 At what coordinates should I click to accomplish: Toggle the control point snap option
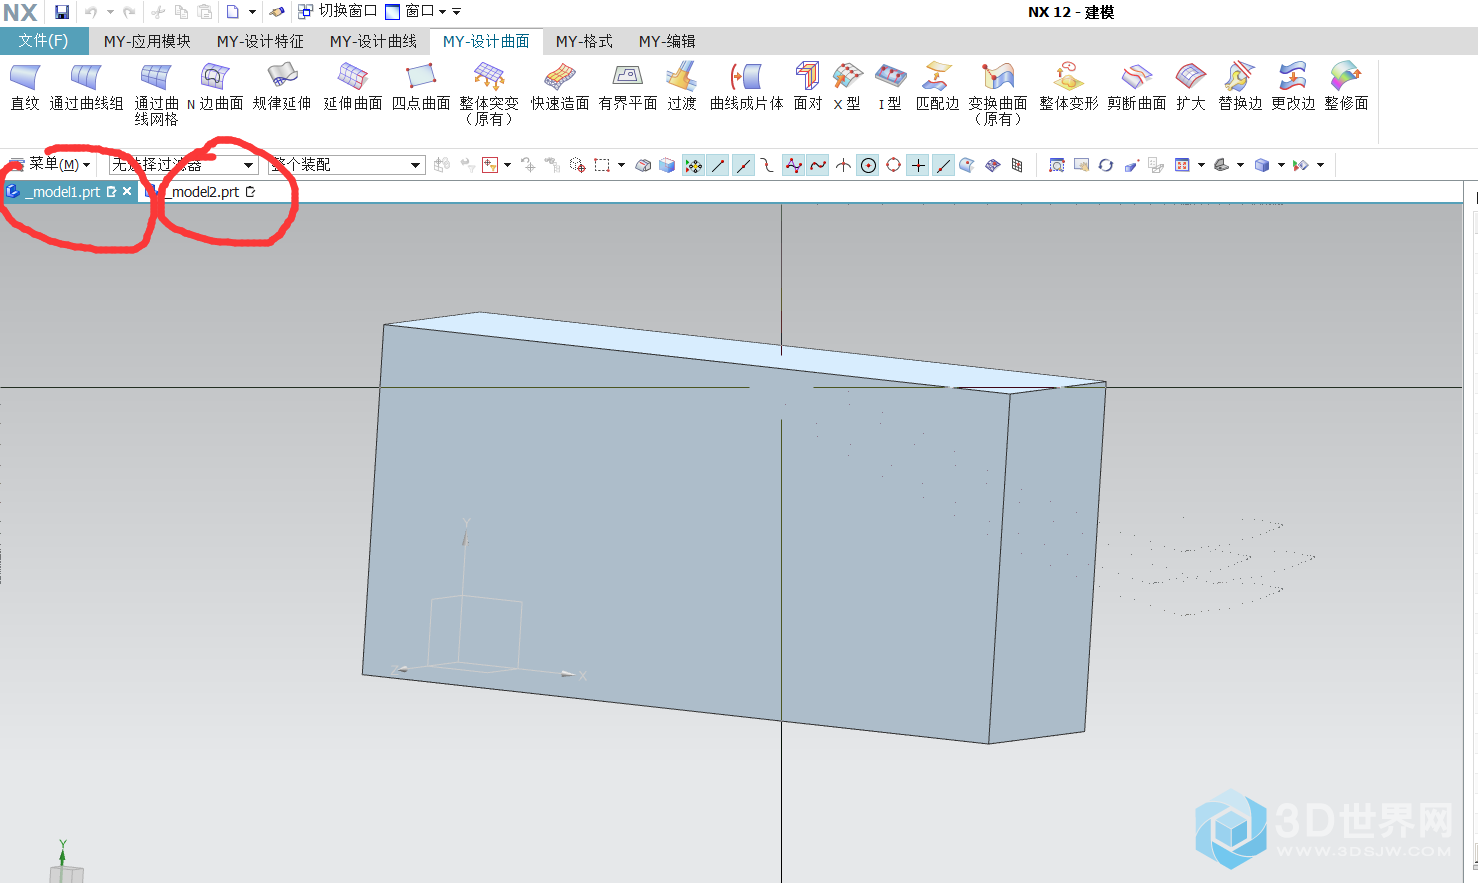768,165
